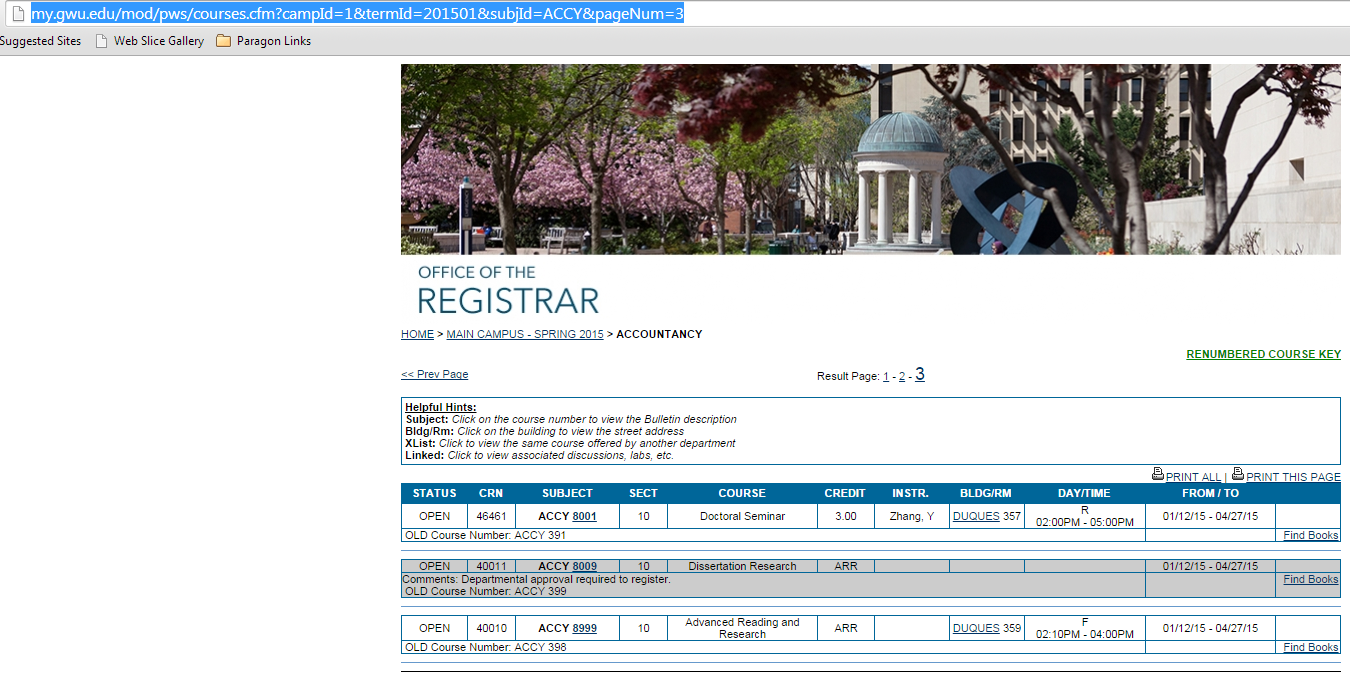Click Find Books for Advanced Reading and Research
The width and height of the screenshot is (1350, 681).
click(1311, 647)
